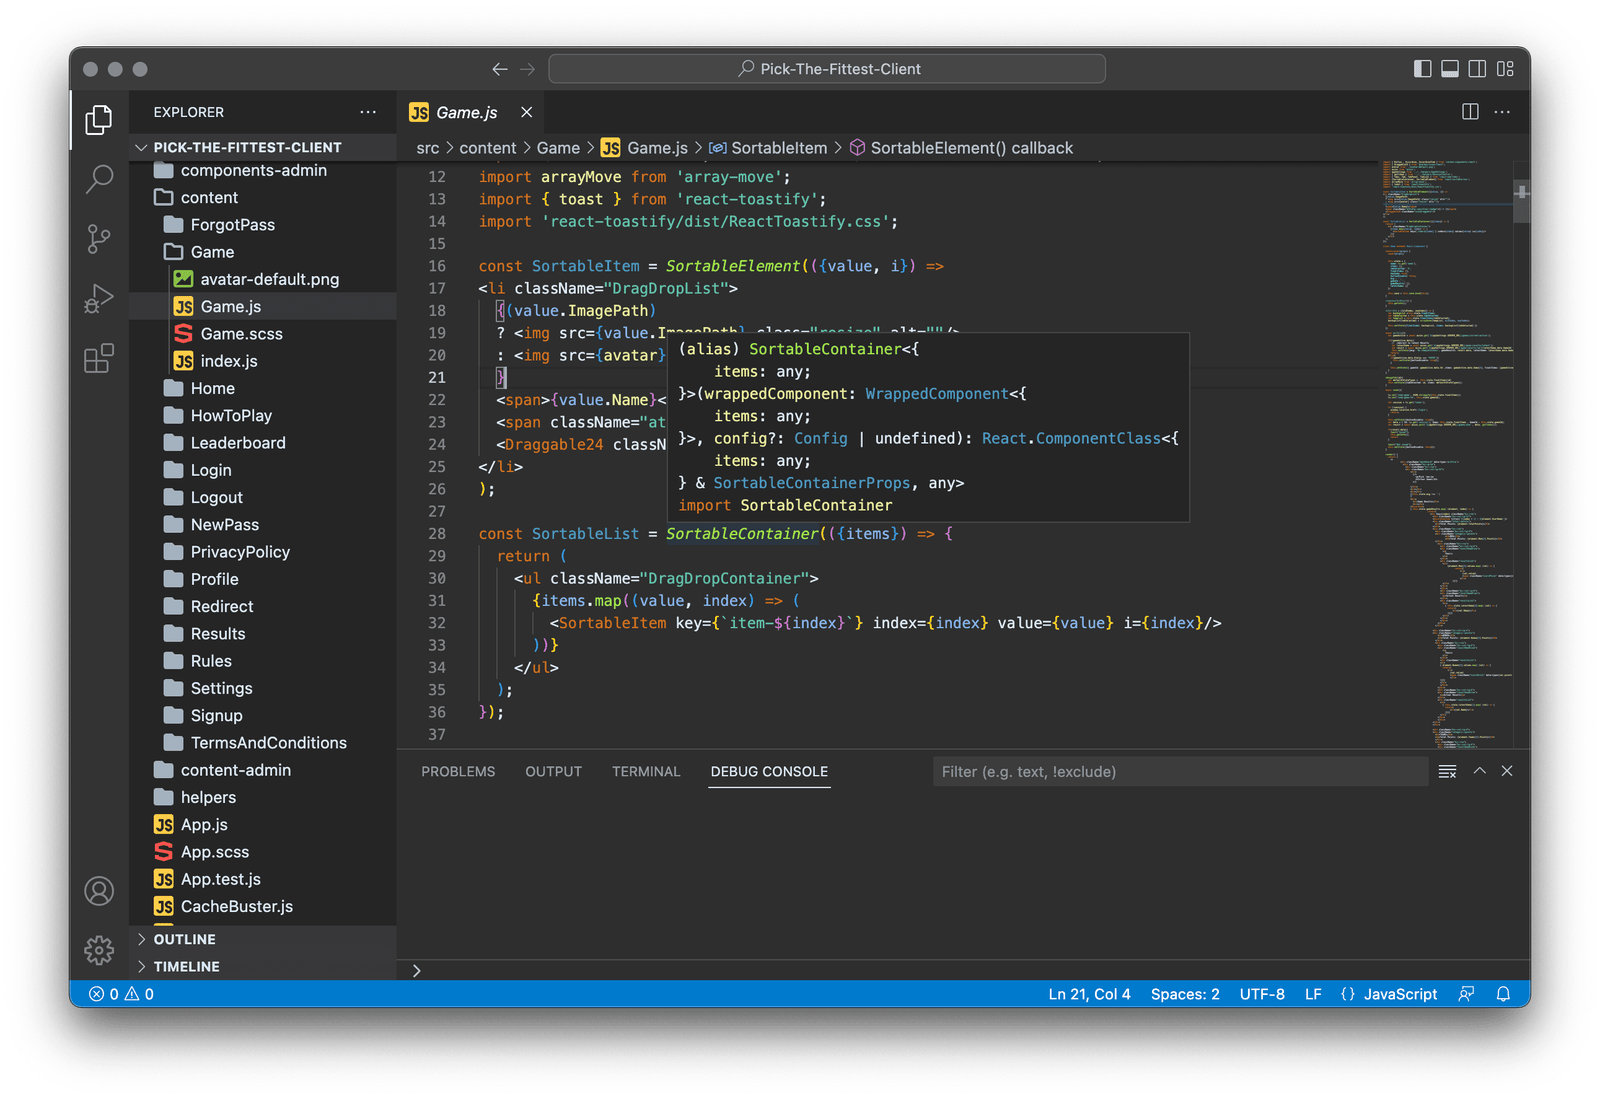This screenshot has width=1600, height=1099.
Task: Expand the TIMELINE section
Action: click(x=186, y=966)
